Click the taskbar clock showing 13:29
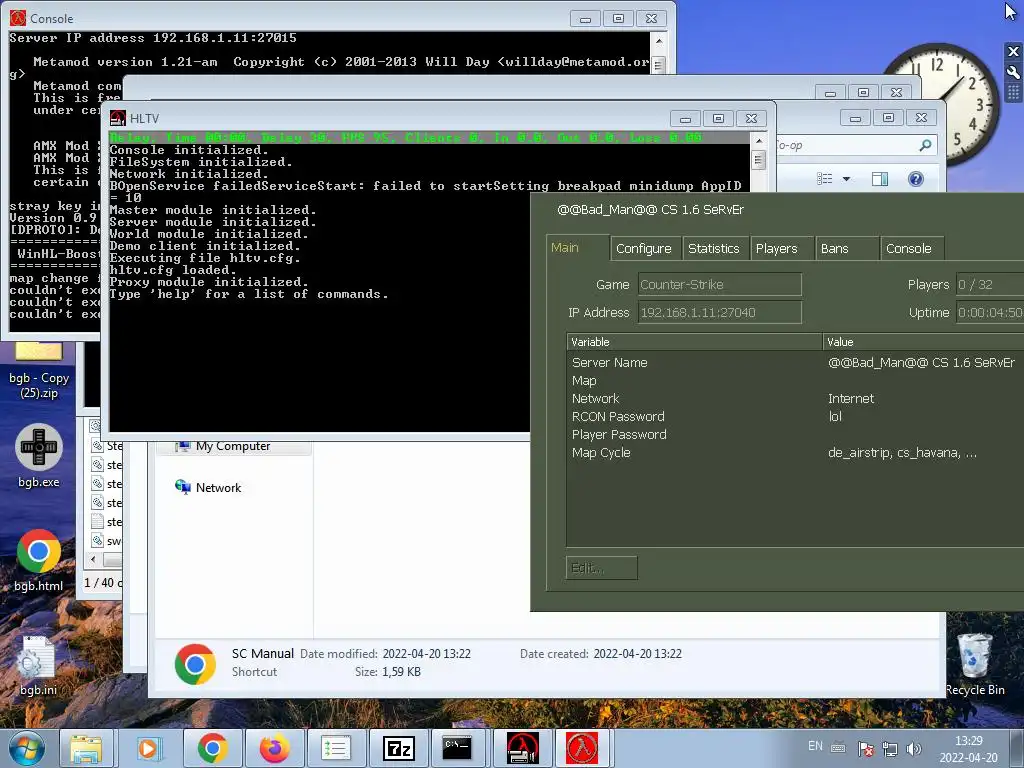 tap(968, 748)
